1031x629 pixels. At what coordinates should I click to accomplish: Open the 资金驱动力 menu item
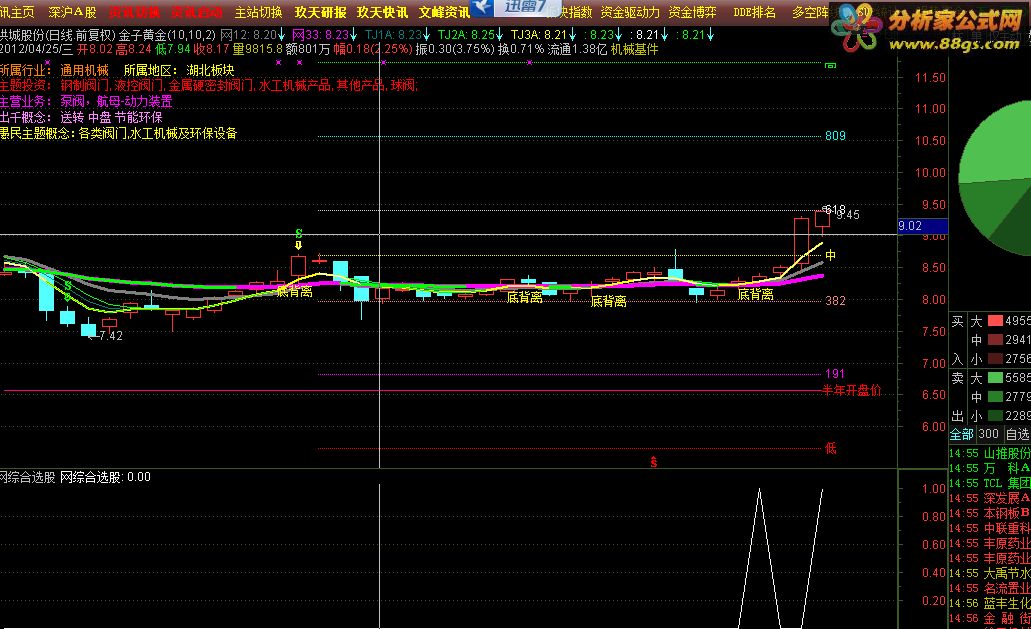[630, 12]
